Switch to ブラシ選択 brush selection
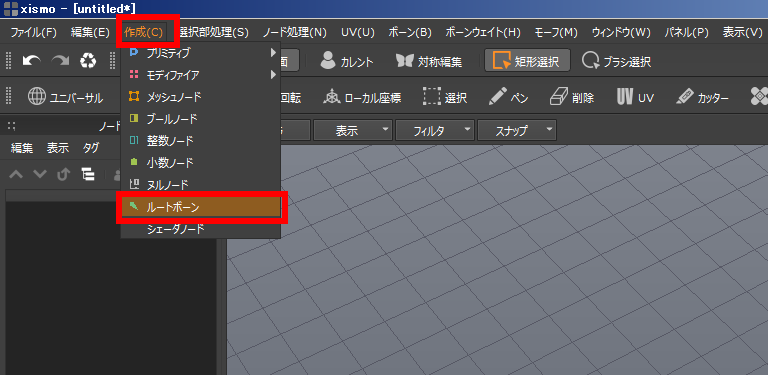Image resolution: width=768 pixels, height=375 pixels. click(x=617, y=61)
